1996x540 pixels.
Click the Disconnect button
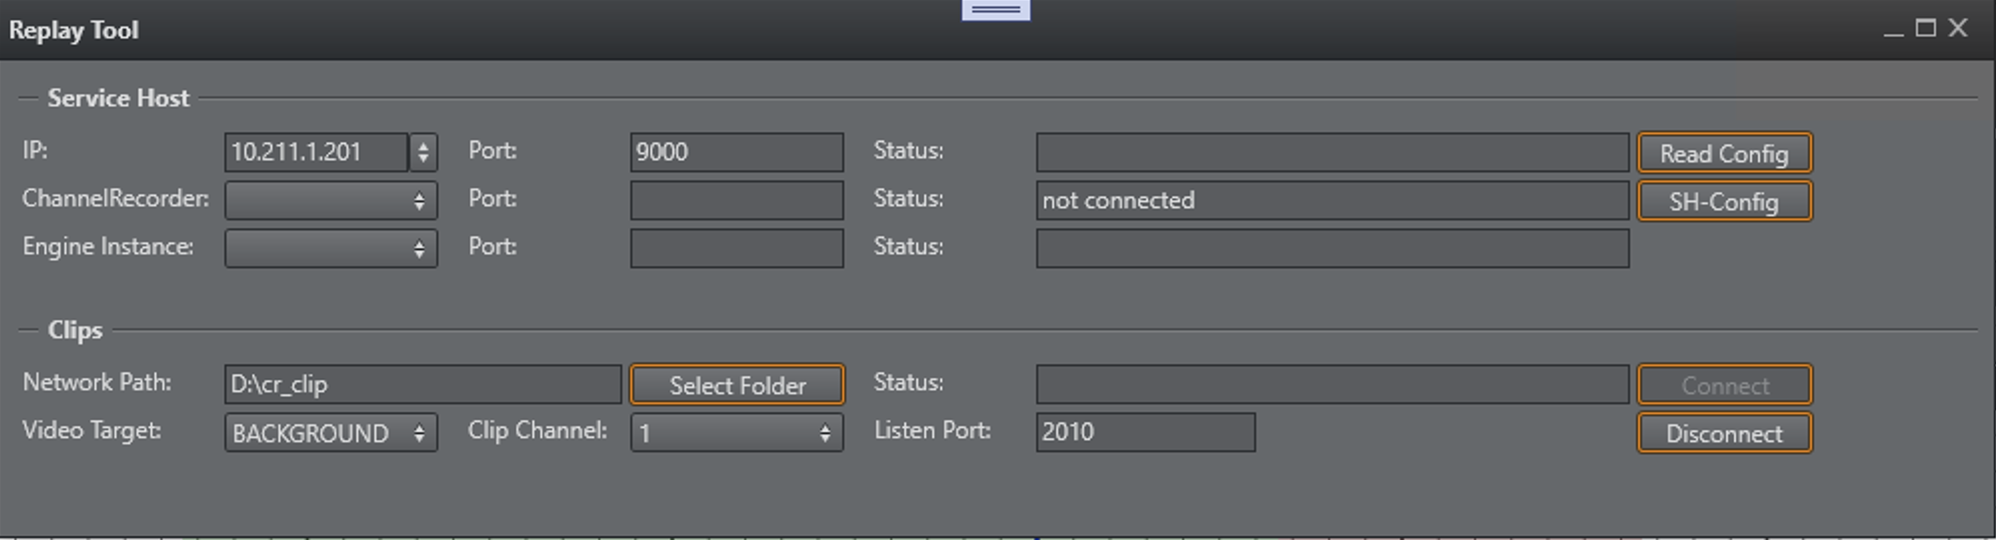tap(1723, 433)
